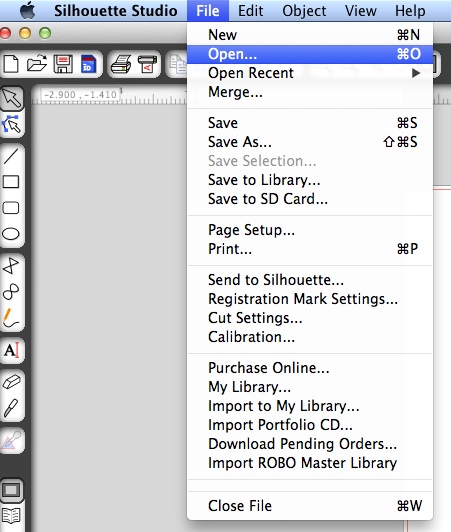Choose Open... from File menu
The height and width of the screenshot is (532, 451).
(x=310, y=54)
